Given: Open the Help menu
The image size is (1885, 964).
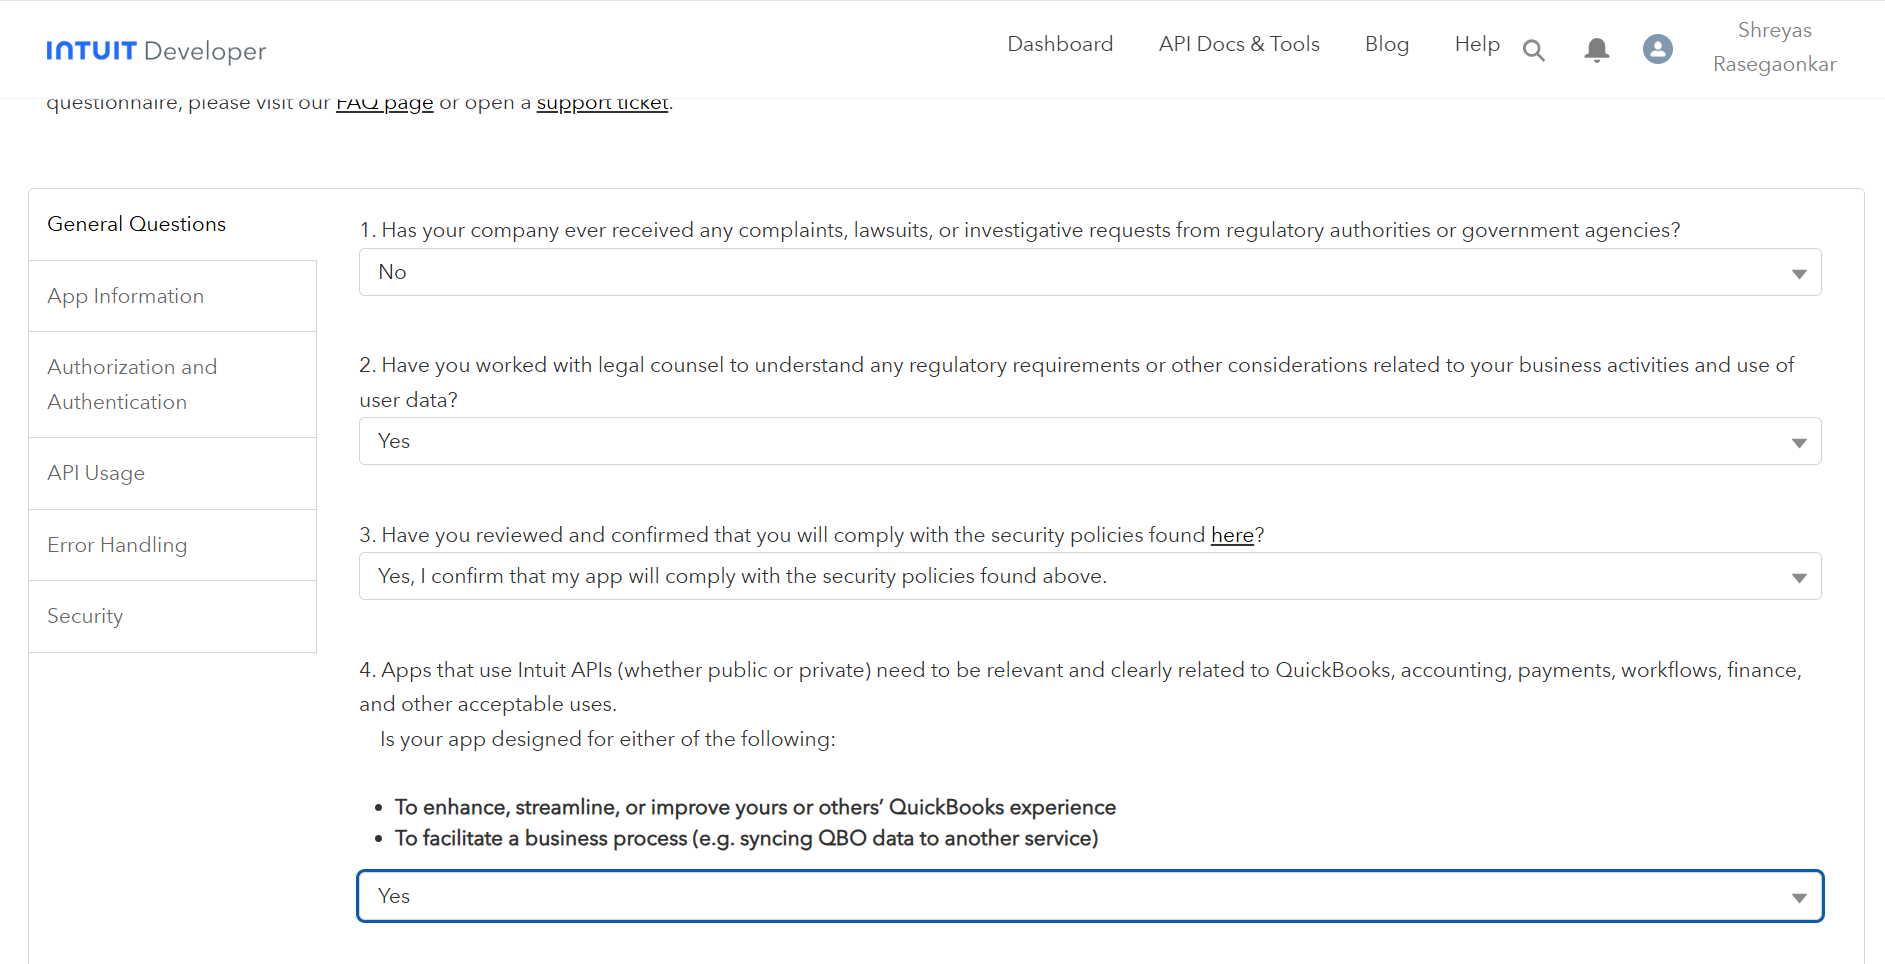Looking at the screenshot, I should tap(1476, 44).
